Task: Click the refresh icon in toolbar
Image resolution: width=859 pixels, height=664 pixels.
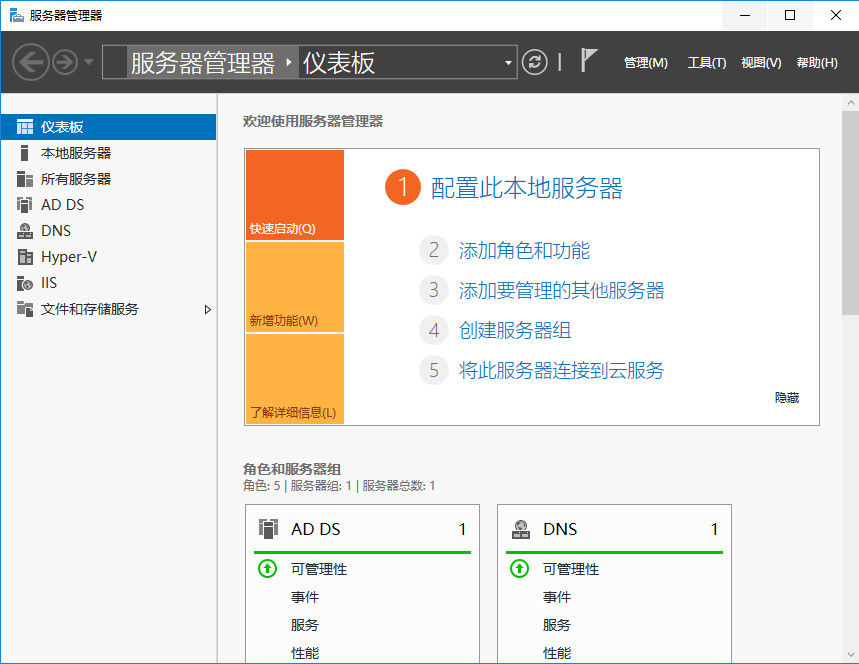Action: 534,62
